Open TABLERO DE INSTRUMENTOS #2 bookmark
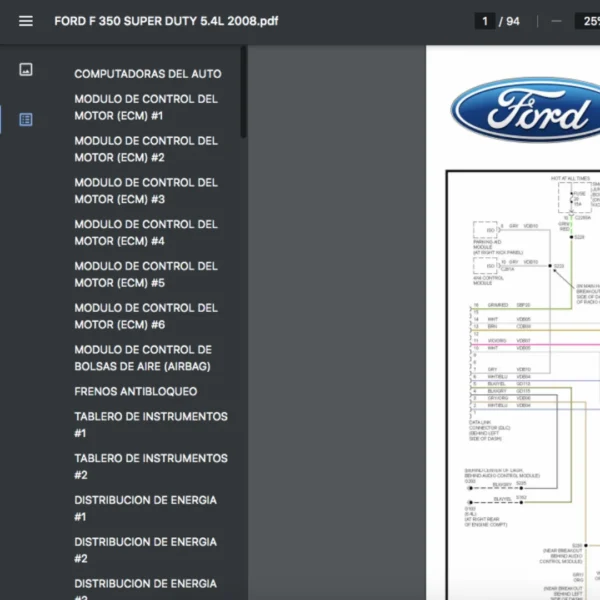This screenshot has width=600, height=600. pyautogui.click(x=151, y=467)
